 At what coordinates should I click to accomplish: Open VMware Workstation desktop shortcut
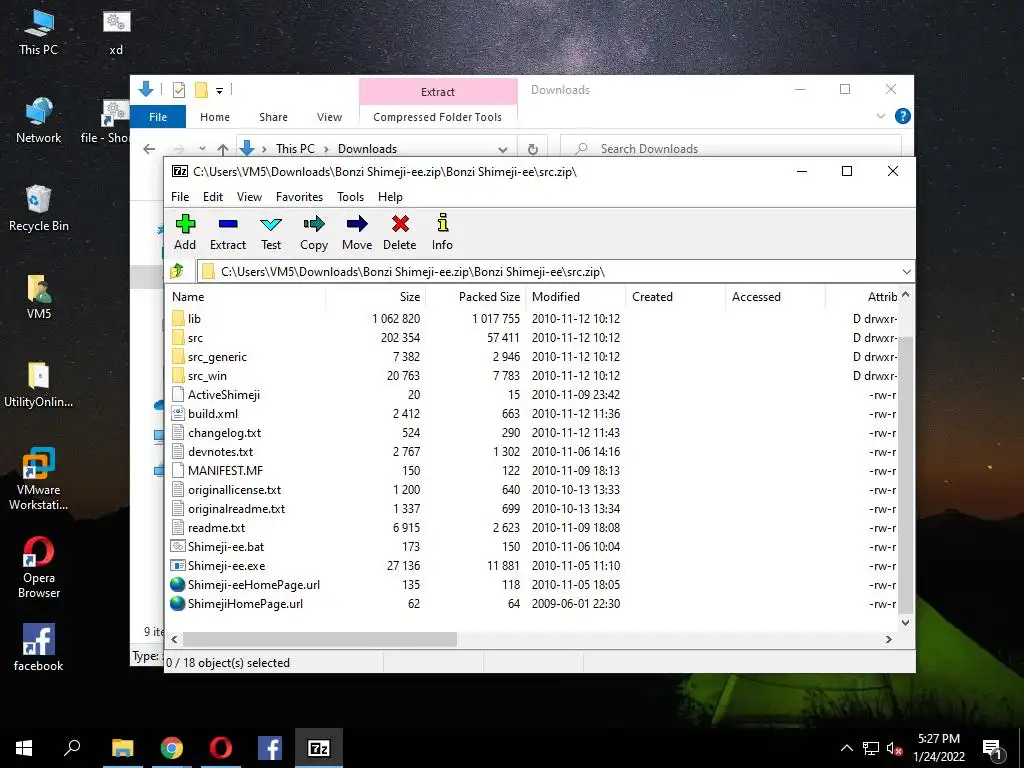point(39,479)
